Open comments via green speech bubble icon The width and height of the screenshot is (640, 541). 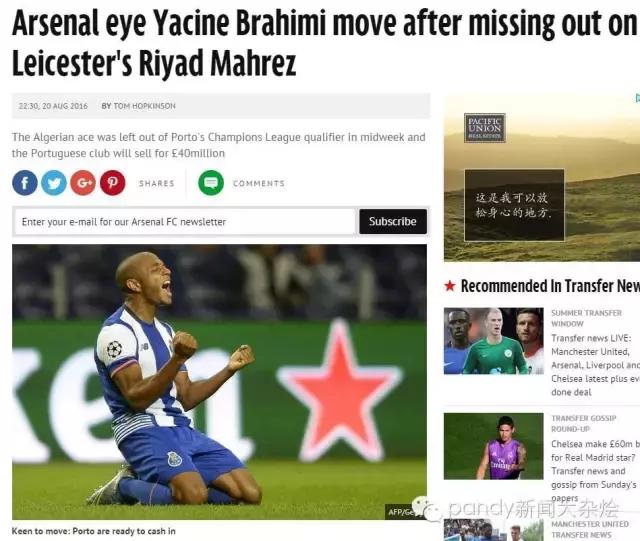pyautogui.click(x=211, y=183)
